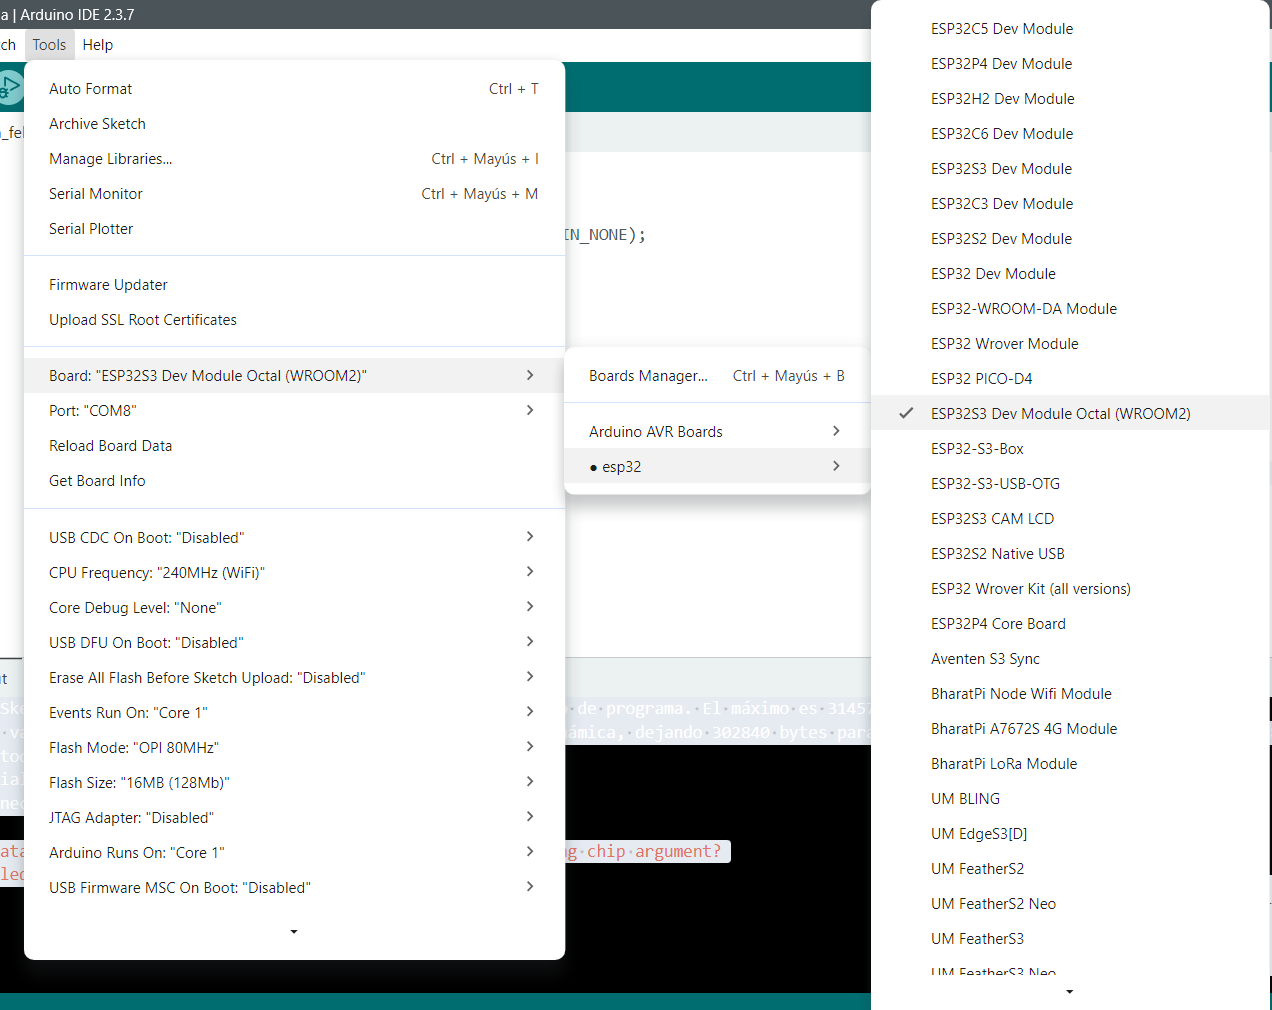Open Arduino AVR Boards submenu

pyautogui.click(x=717, y=432)
